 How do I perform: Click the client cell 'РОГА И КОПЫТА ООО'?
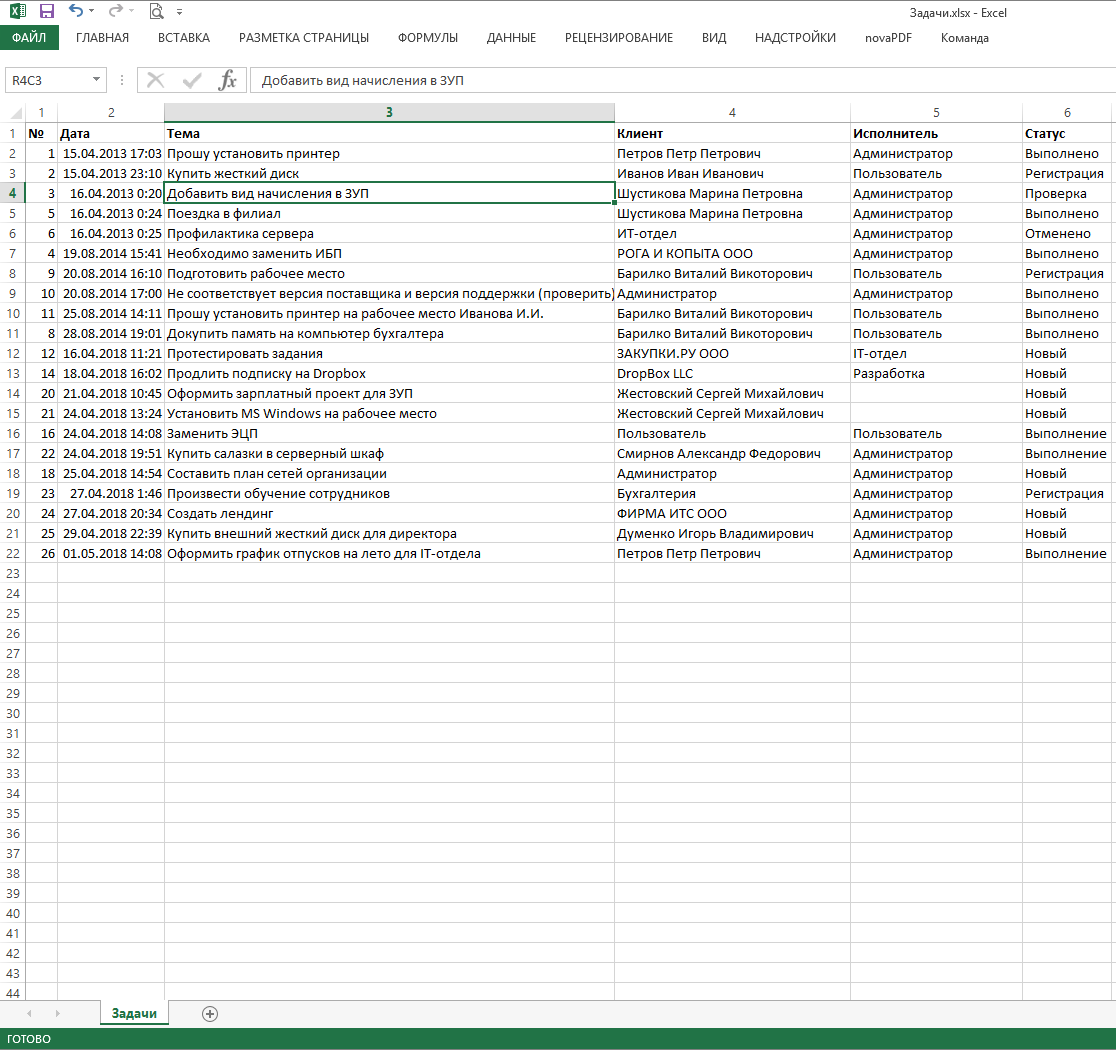[x=732, y=253]
